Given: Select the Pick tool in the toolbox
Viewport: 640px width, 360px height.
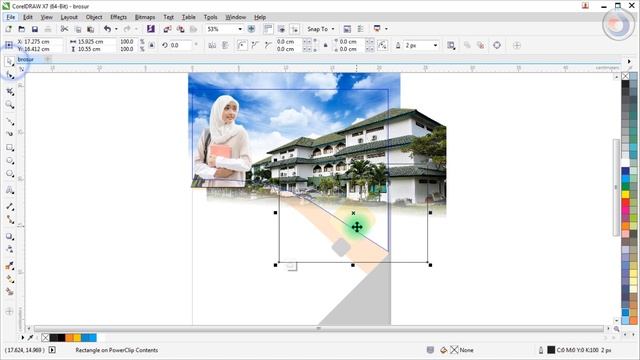Looking at the screenshot, I should pyautogui.click(x=10, y=62).
